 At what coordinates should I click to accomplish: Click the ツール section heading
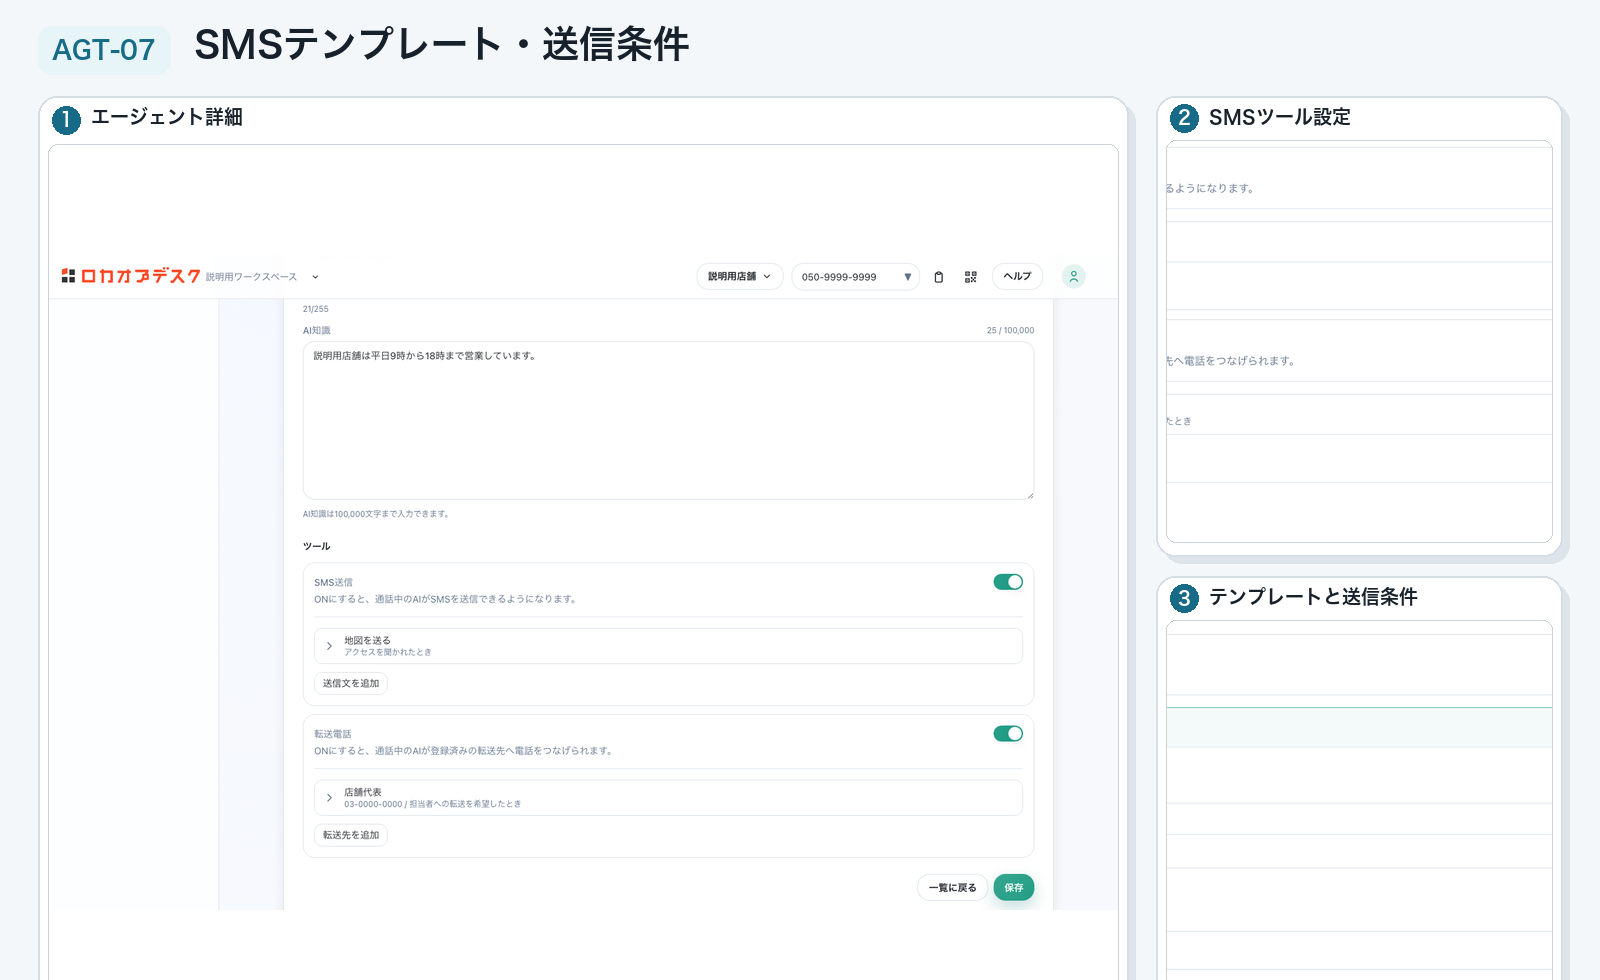(x=316, y=546)
